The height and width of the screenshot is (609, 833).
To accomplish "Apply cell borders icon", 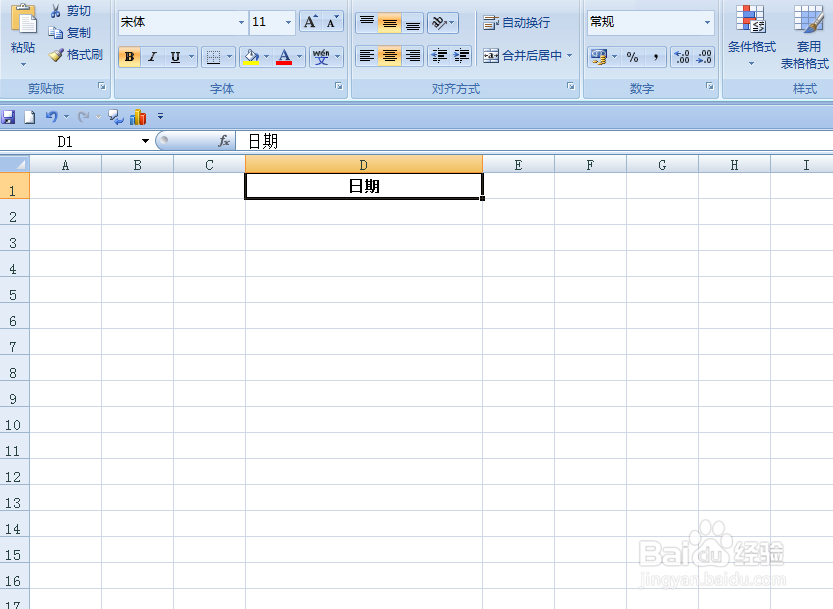I will tap(213, 57).
